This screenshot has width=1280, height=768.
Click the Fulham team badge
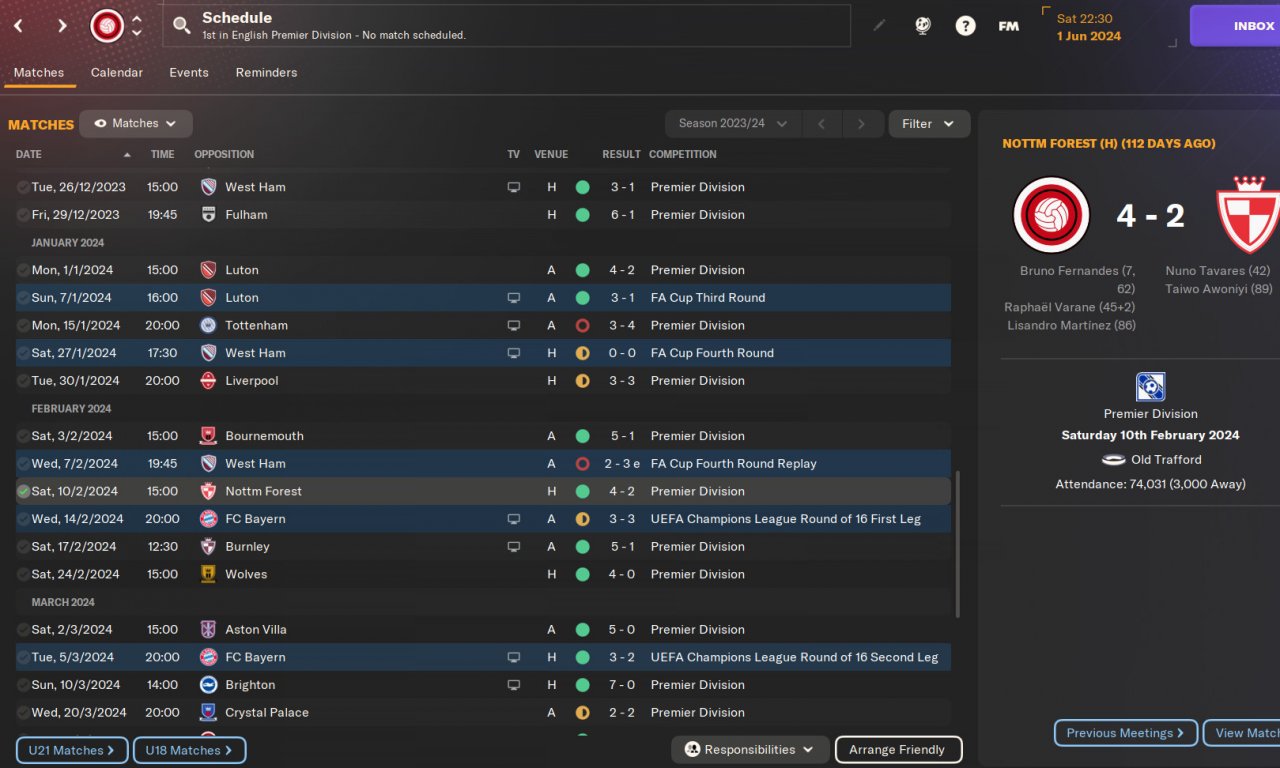[x=208, y=215]
